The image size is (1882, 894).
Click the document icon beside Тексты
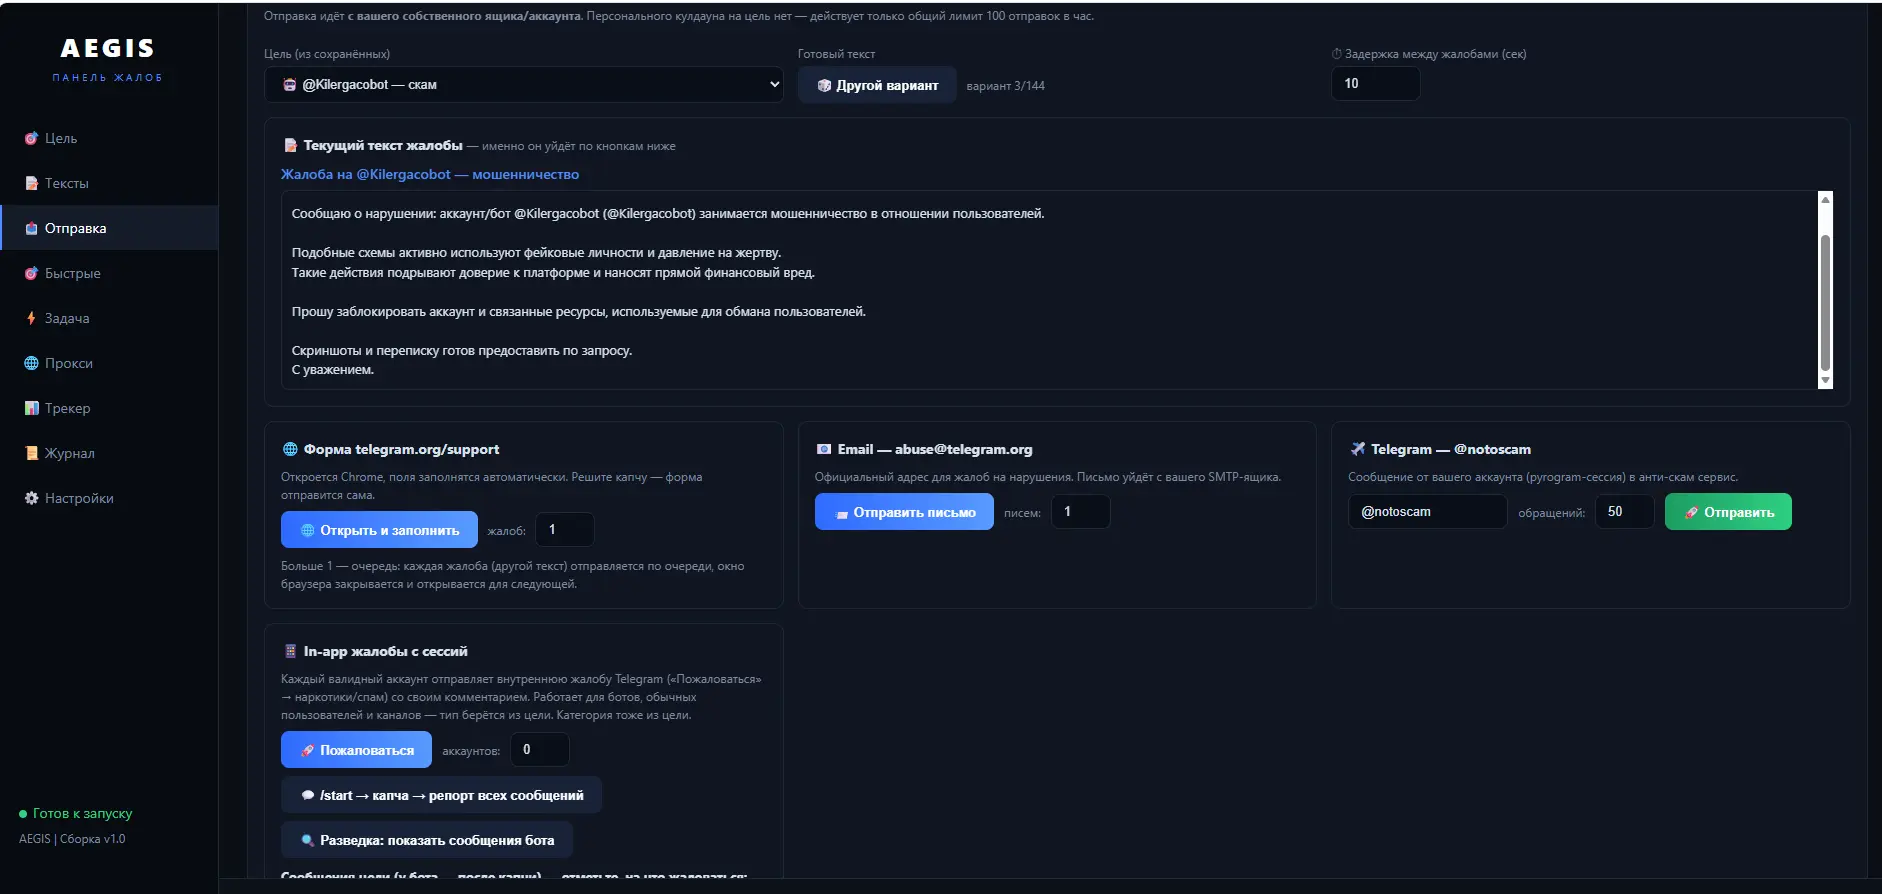pyautogui.click(x=31, y=183)
